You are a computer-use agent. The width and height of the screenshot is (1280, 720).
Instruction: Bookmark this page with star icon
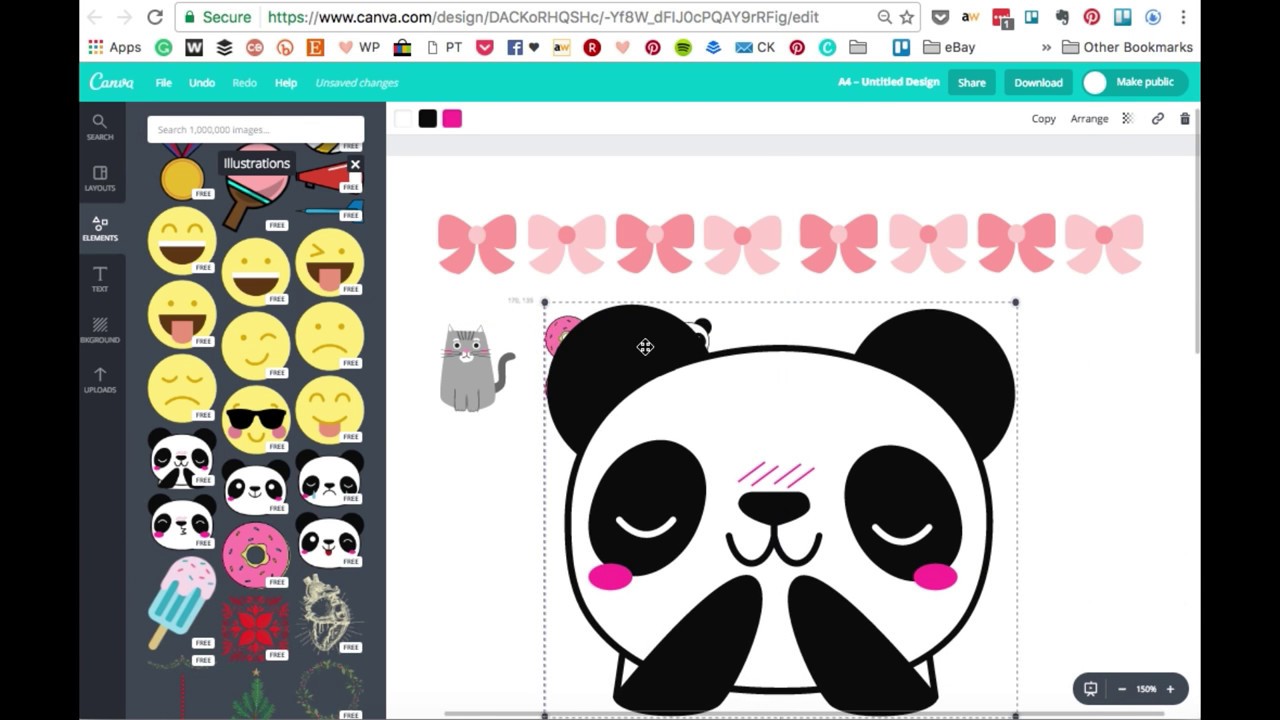click(x=907, y=17)
